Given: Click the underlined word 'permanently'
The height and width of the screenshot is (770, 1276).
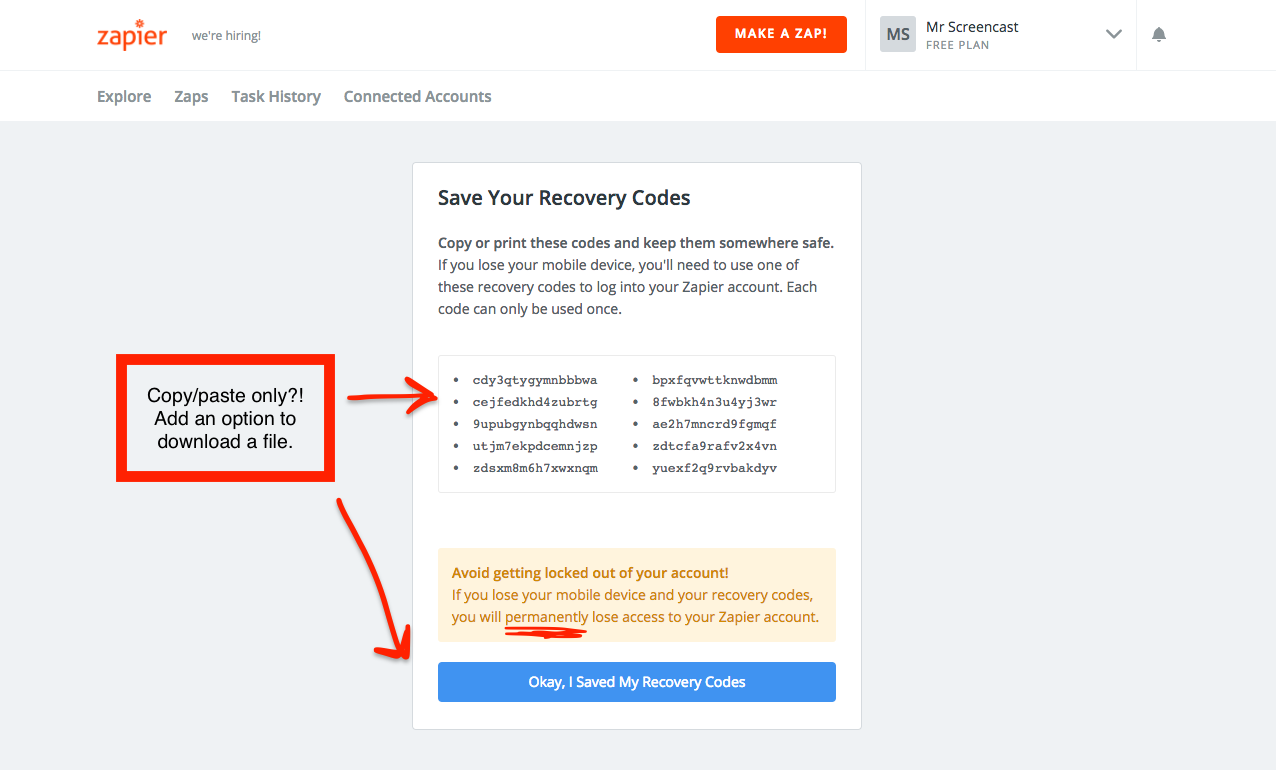Looking at the screenshot, I should click(546, 617).
